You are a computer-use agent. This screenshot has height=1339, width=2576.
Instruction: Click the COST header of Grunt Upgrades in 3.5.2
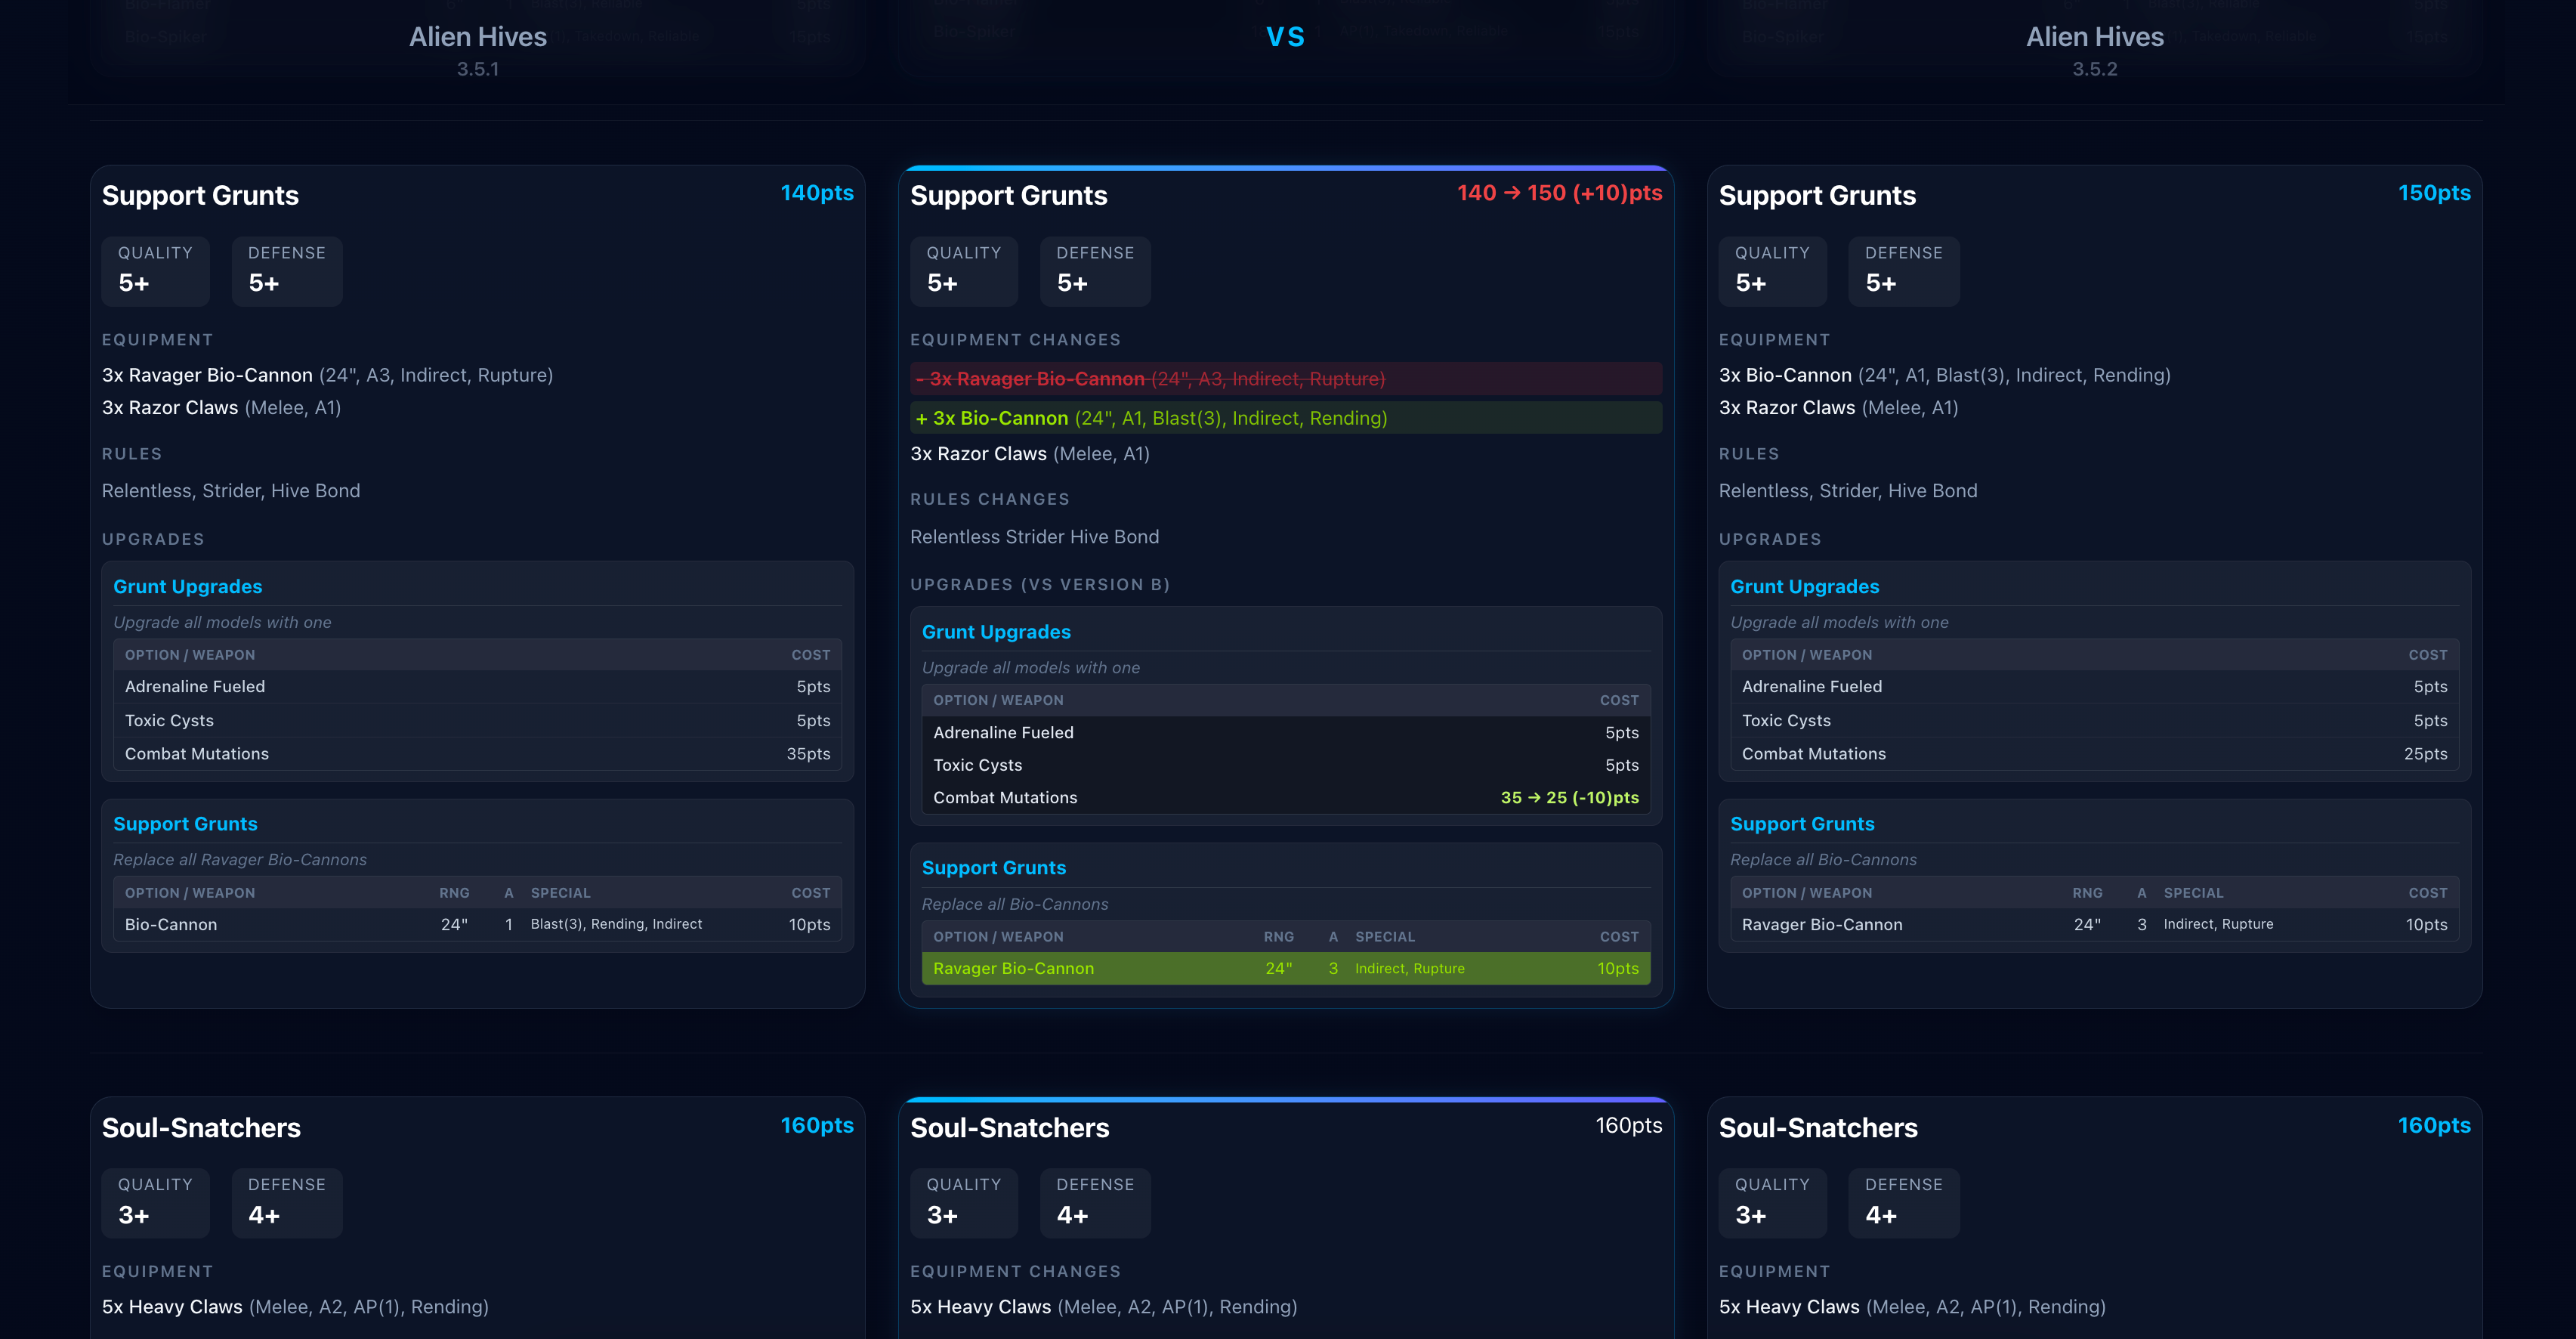coord(2427,655)
